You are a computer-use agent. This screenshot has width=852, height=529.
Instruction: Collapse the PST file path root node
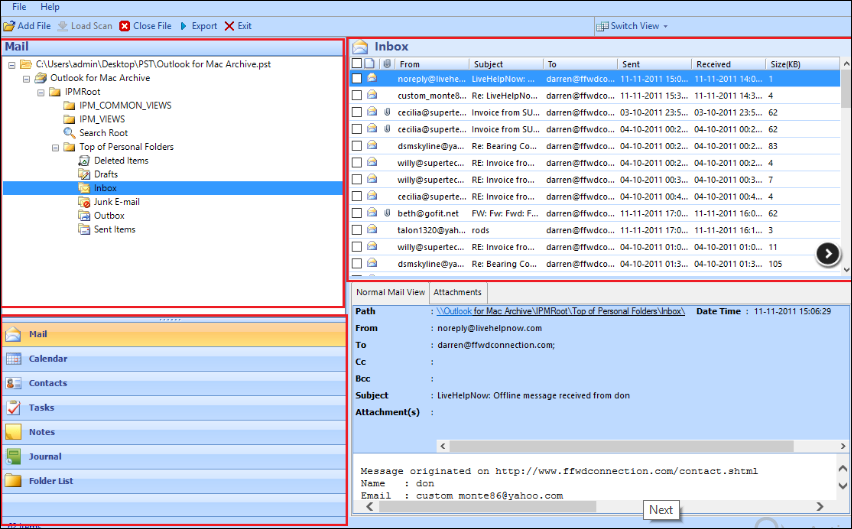pos(11,65)
